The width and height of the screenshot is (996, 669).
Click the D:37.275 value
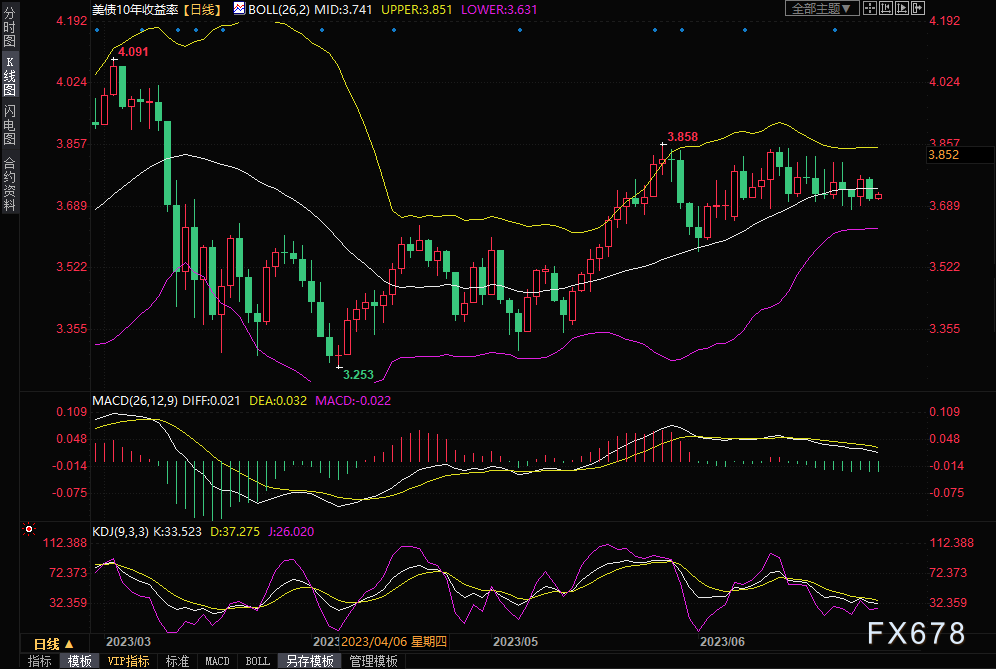[x=235, y=532]
